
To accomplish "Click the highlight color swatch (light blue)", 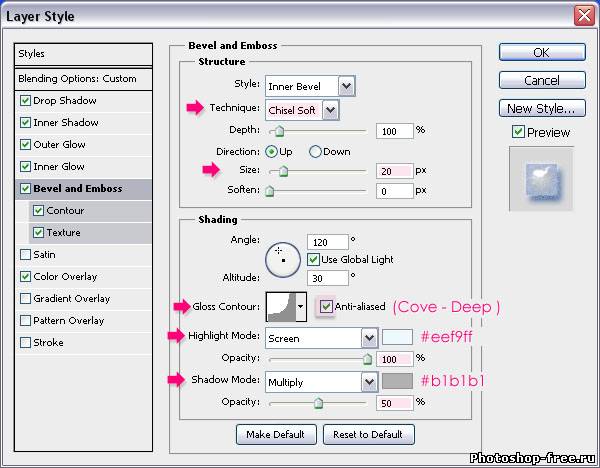I will pyautogui.click(x=397, y=338).
